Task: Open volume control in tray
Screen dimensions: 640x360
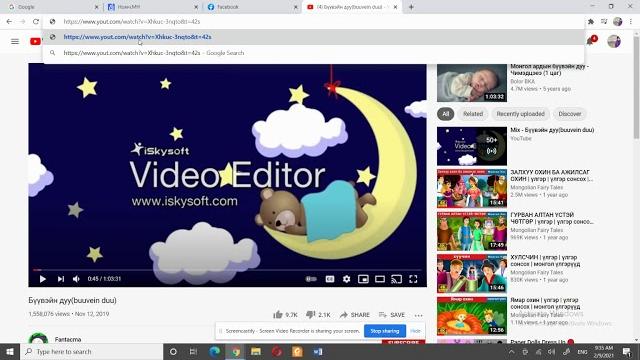Action: 552,351
